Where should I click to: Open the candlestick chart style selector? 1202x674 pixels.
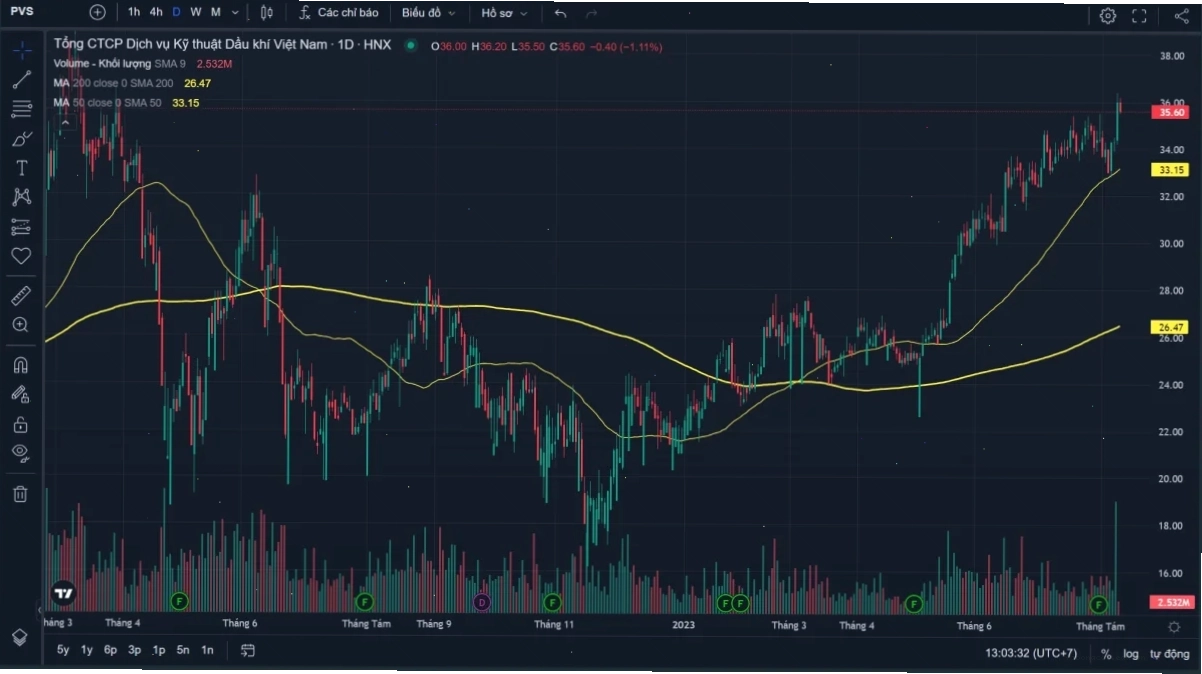coord(267,13)
